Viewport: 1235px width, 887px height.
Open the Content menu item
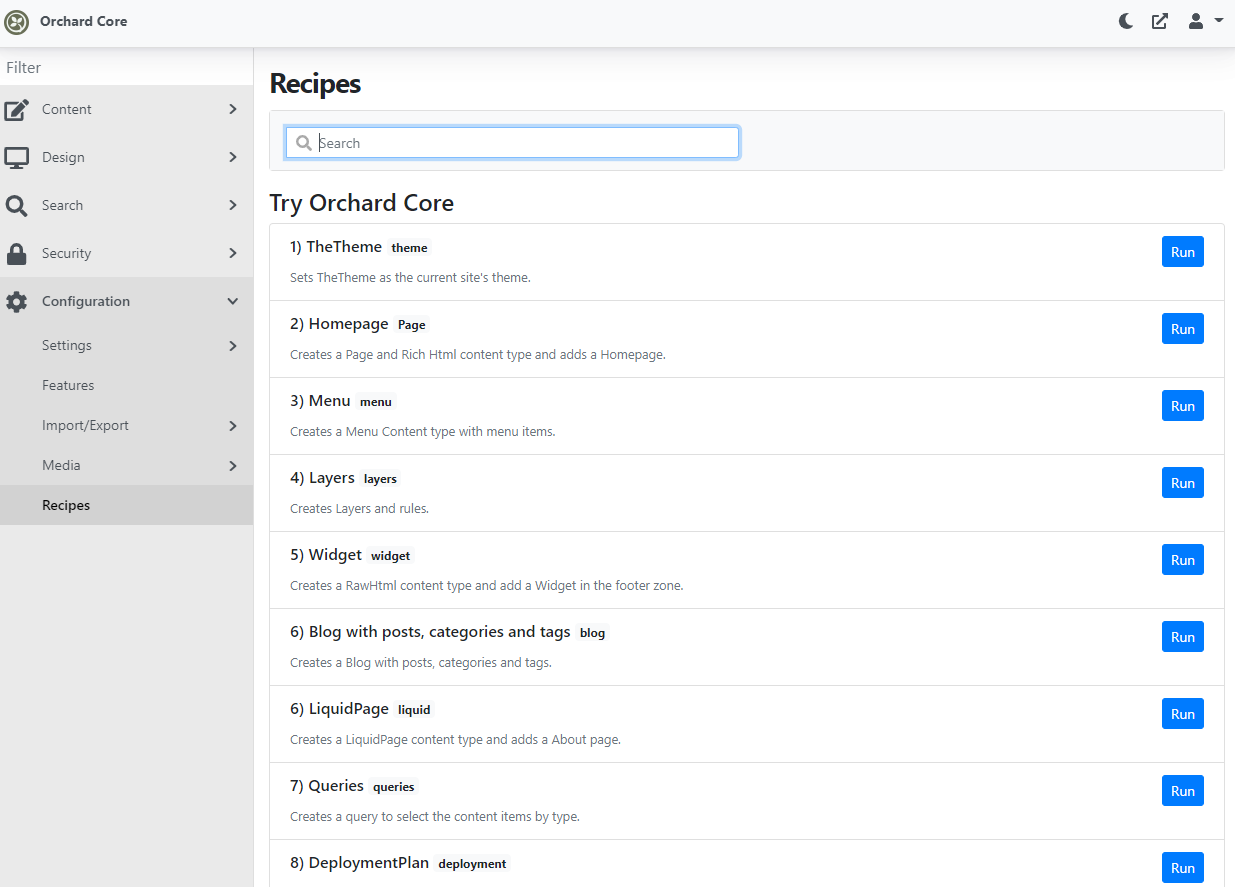pos(126,109)
